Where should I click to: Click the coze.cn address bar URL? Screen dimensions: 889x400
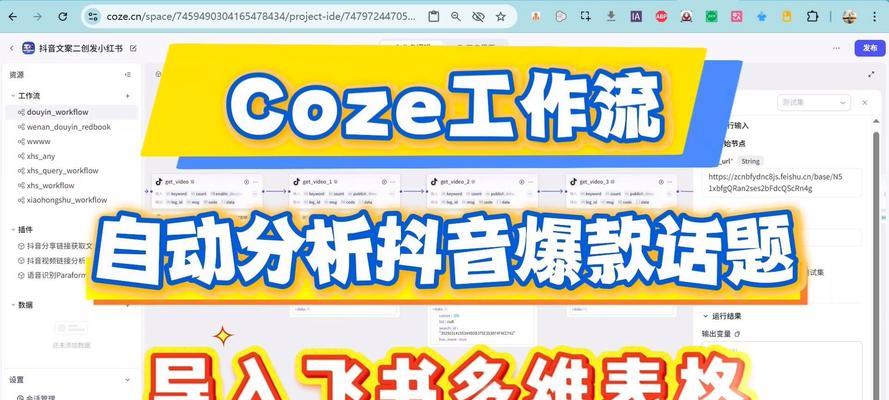261,17
